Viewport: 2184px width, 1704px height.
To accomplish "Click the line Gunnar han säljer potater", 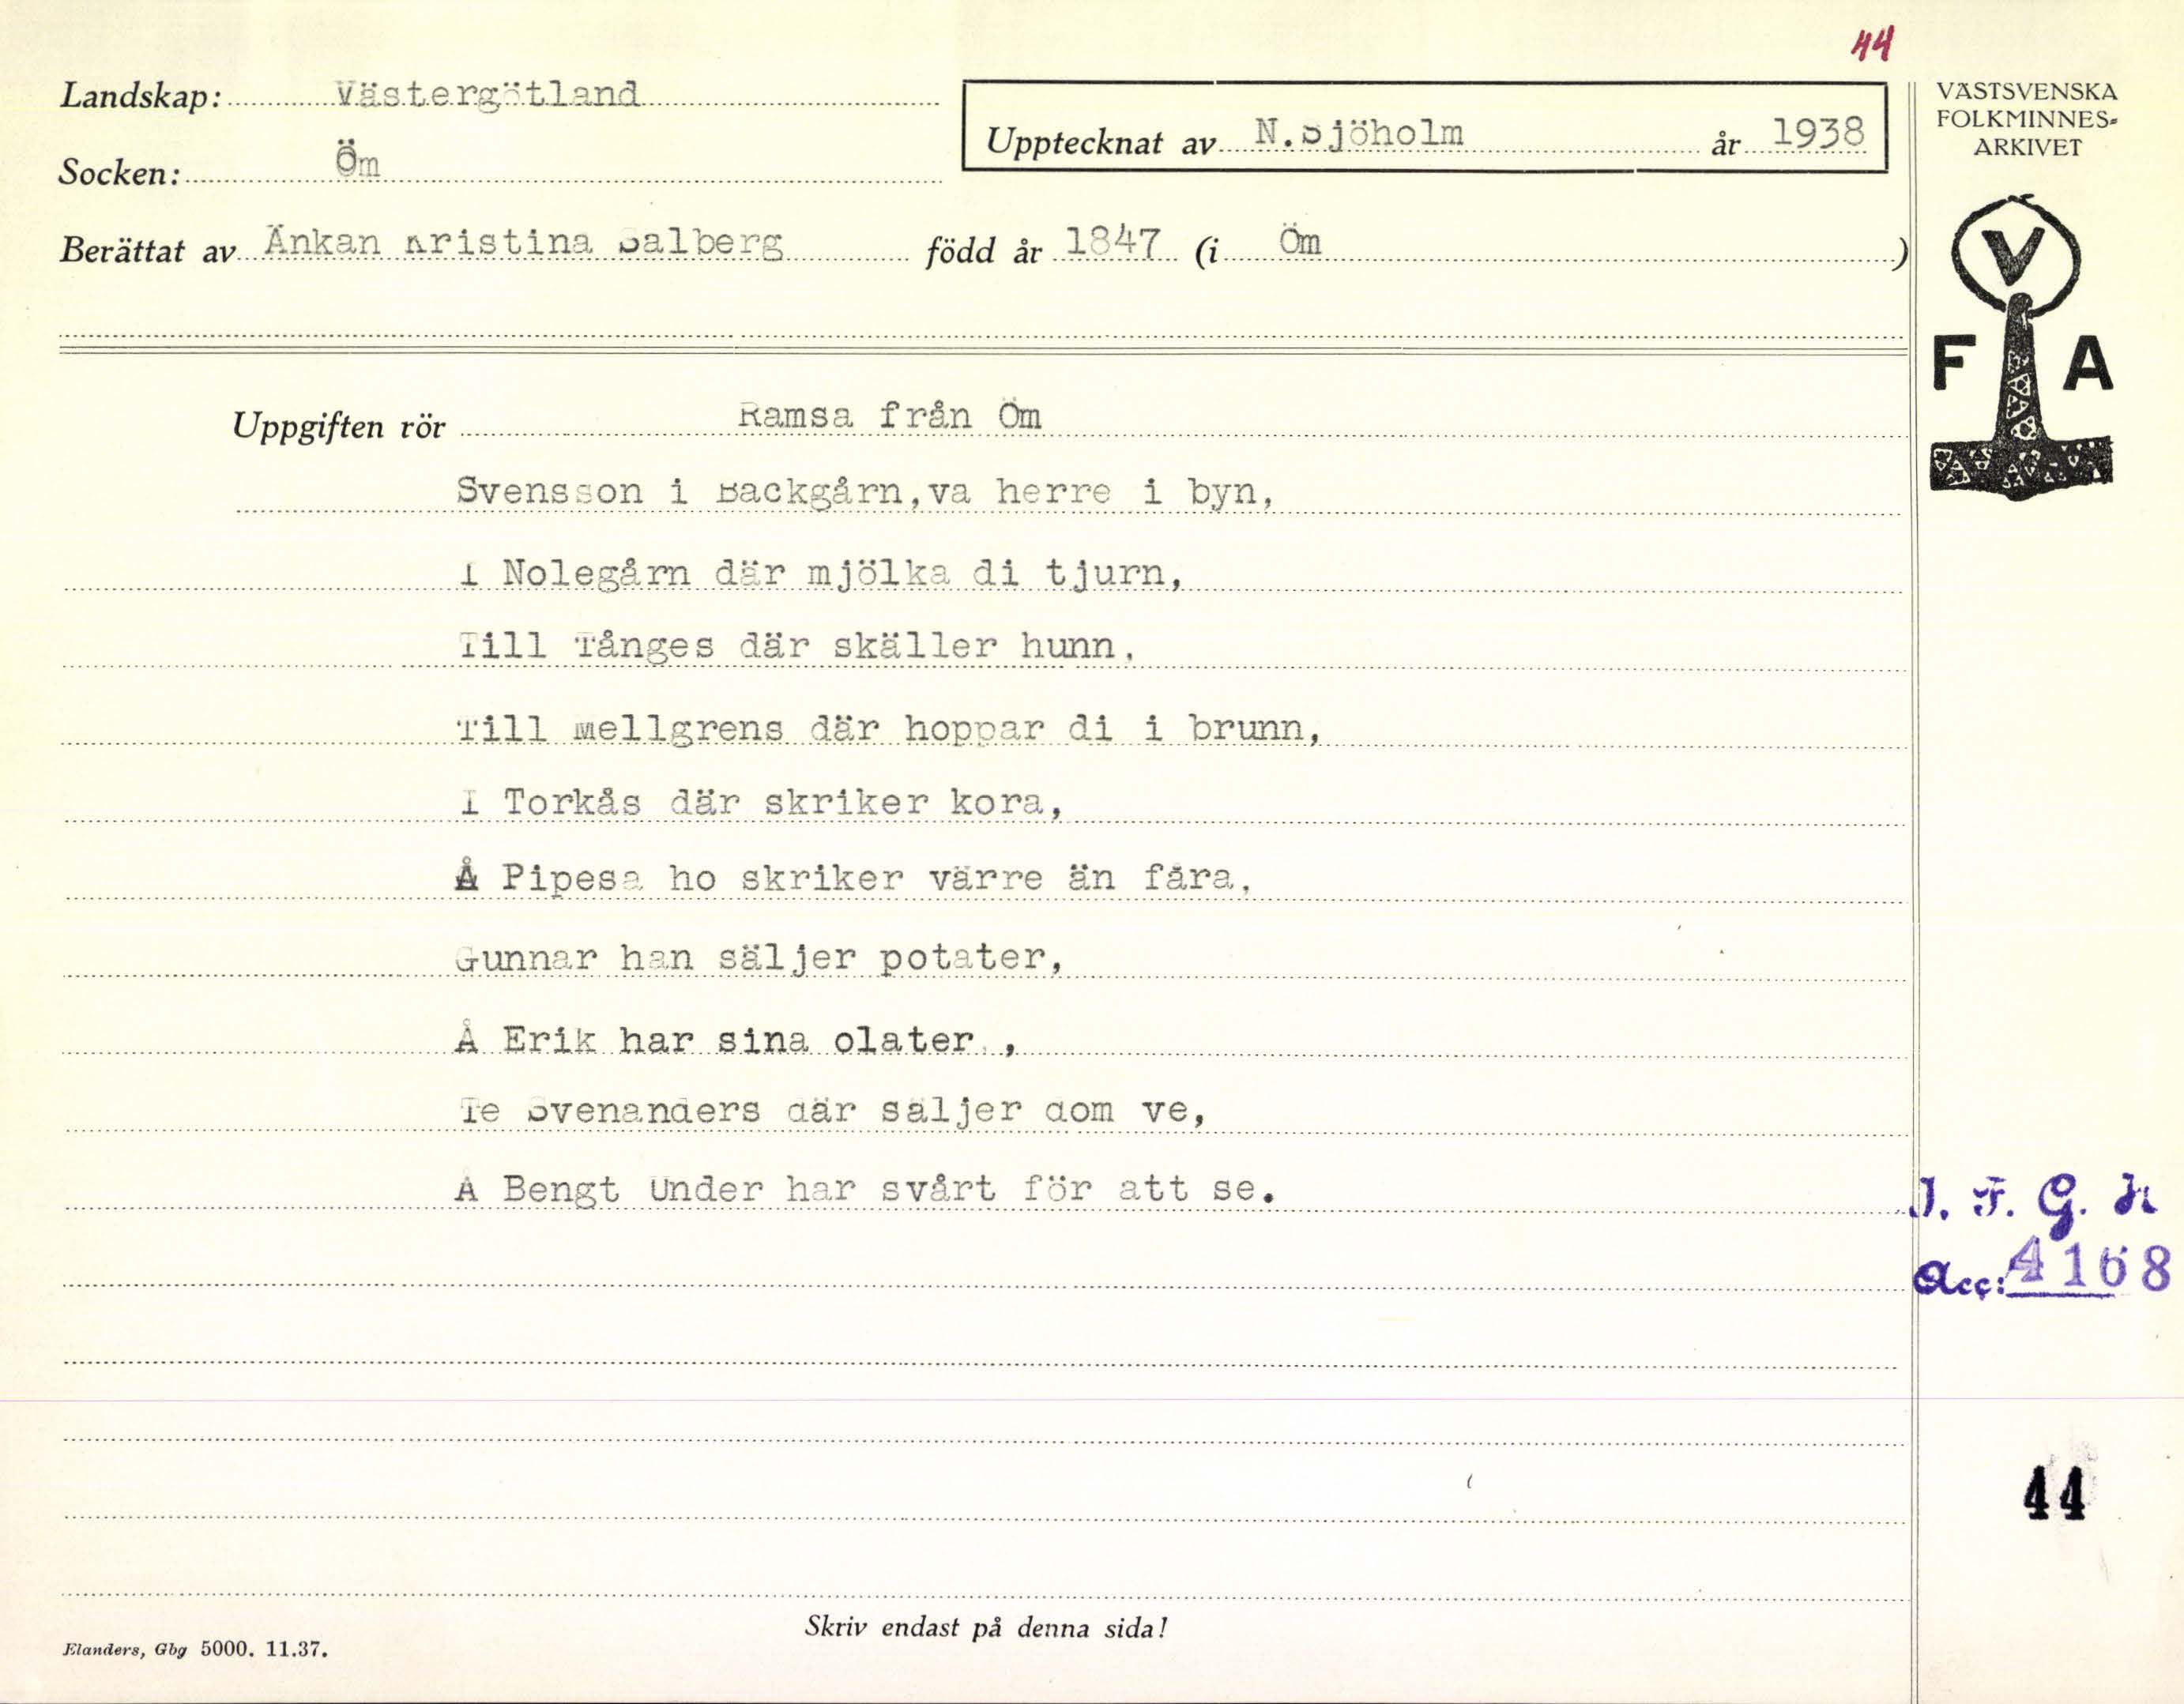I will coord(758,958).
